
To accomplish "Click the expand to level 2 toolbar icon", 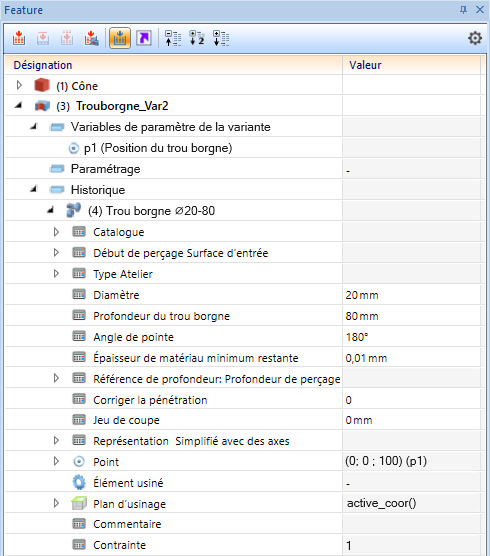I will tap(197, 38).
